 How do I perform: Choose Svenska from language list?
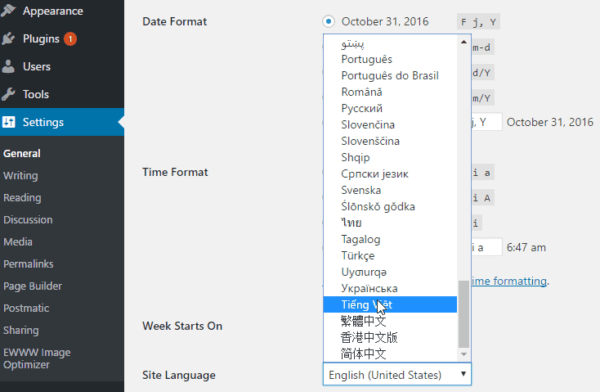point(390,190)
